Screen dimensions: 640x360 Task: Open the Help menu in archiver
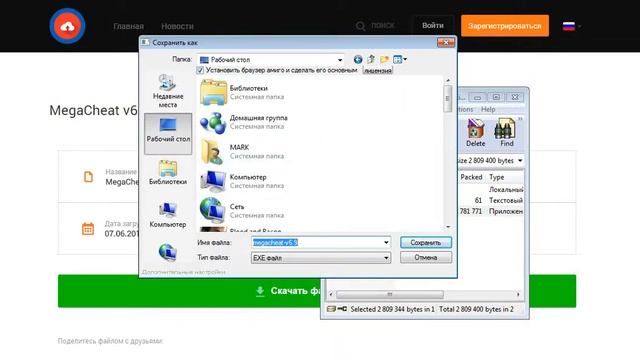(488, 109)
